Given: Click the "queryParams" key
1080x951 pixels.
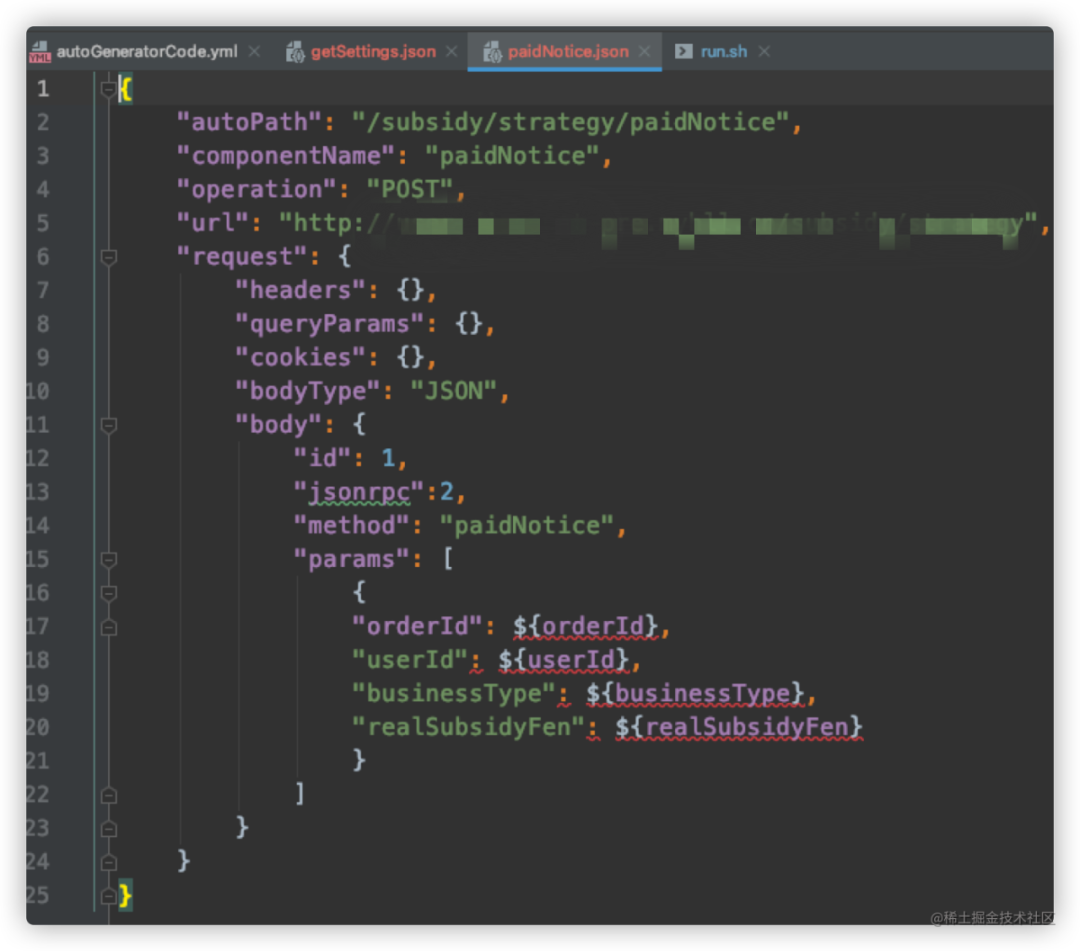Looking at the screenshot, I should click(329, 324).
